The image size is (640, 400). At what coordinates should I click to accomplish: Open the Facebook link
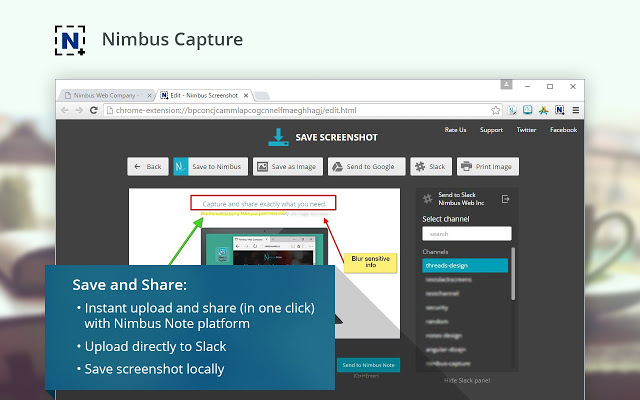[563, 130]
